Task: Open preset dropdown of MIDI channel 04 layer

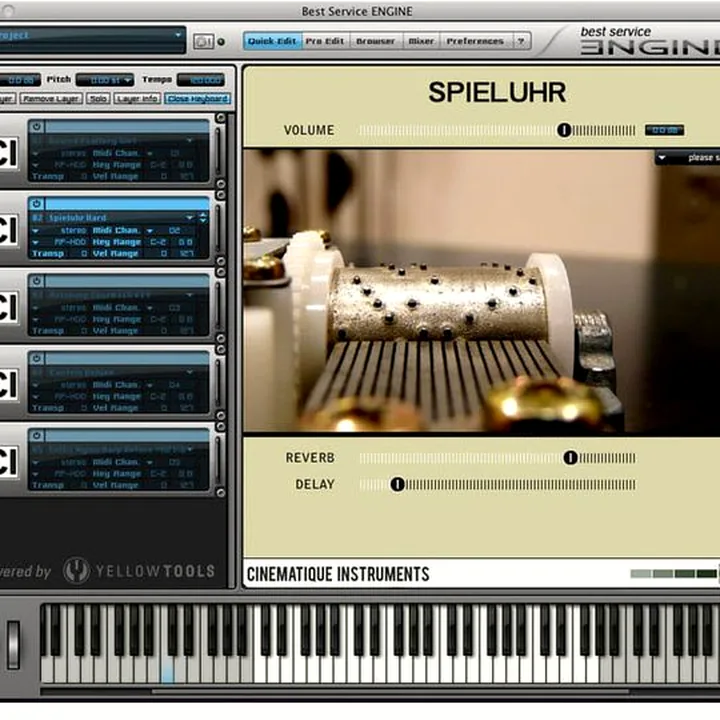Action: click(189, 371)
